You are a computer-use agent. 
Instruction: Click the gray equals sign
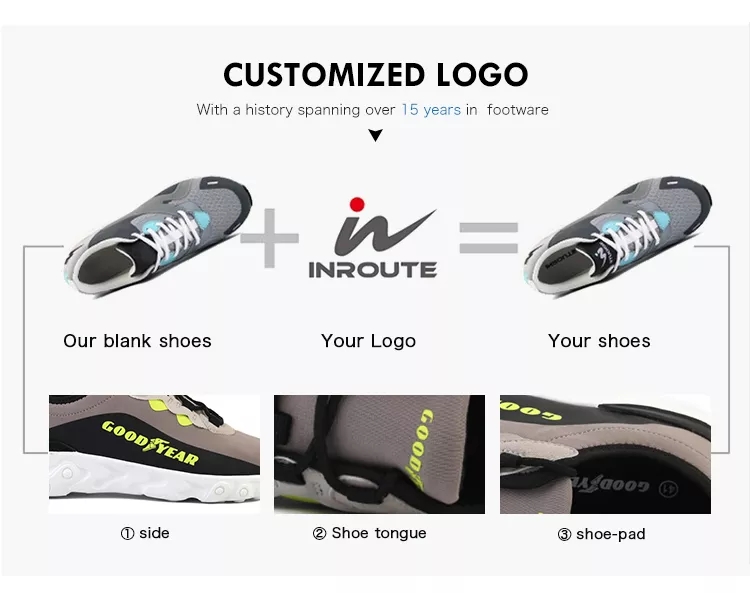488,238
